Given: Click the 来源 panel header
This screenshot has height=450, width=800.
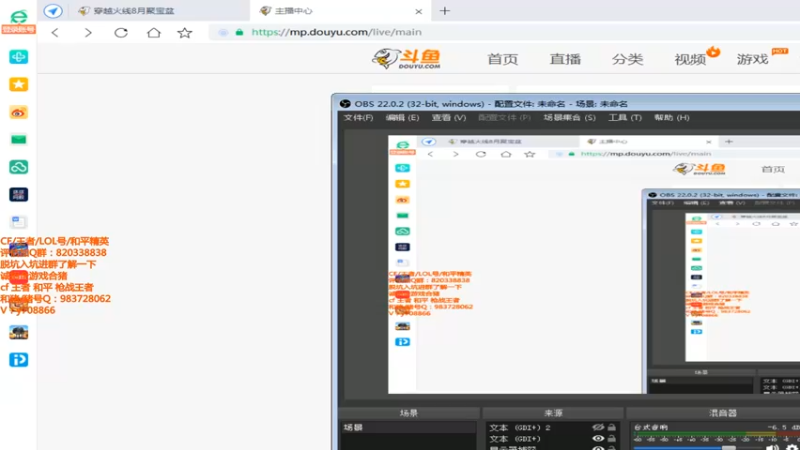Looking at the screenshot, I should point(553,413).
